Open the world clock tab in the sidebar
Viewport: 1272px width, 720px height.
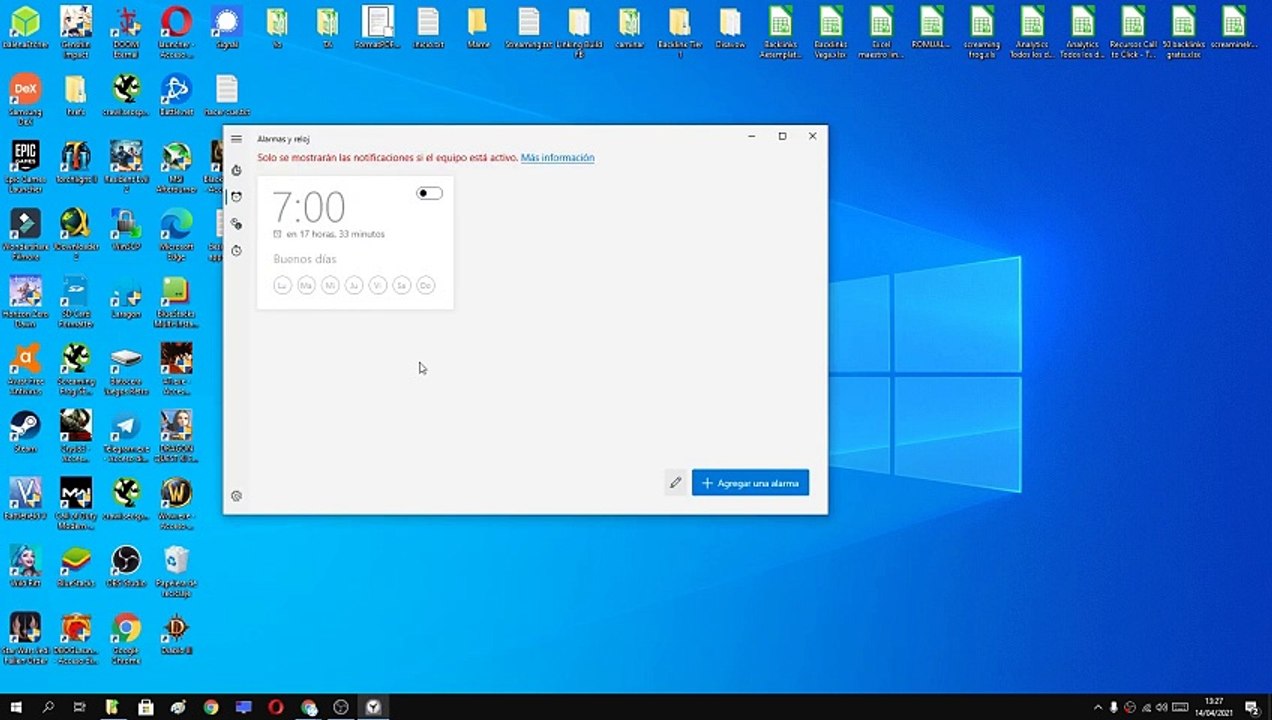236,224
